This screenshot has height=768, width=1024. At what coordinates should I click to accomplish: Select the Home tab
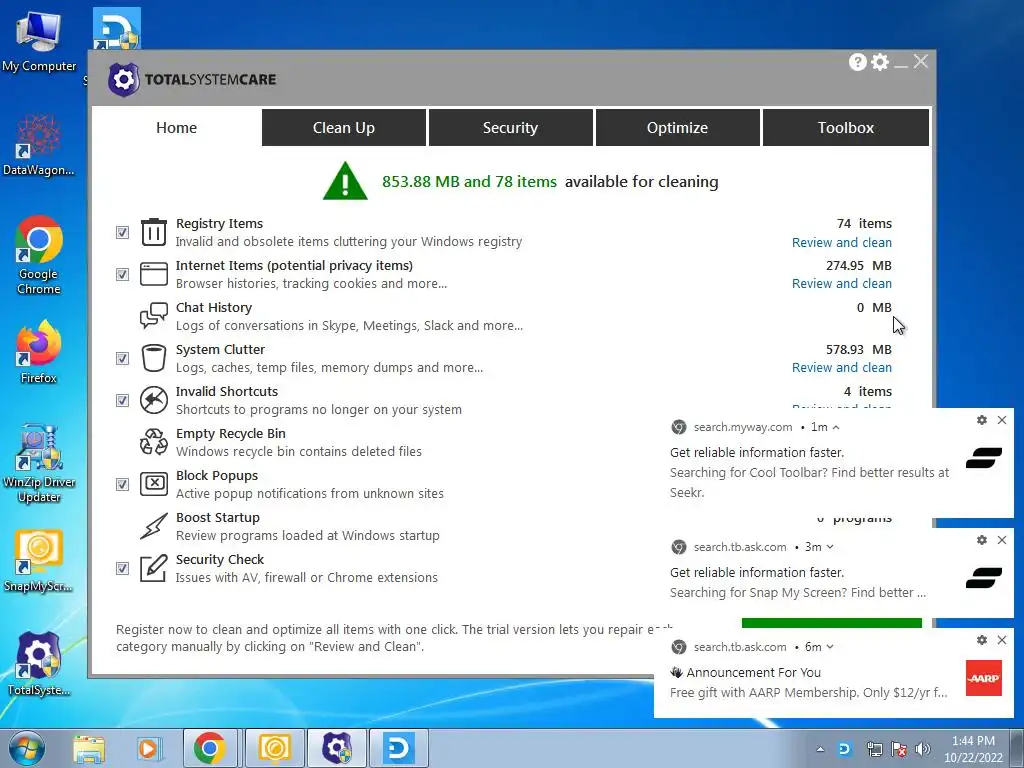click(176, 127)
